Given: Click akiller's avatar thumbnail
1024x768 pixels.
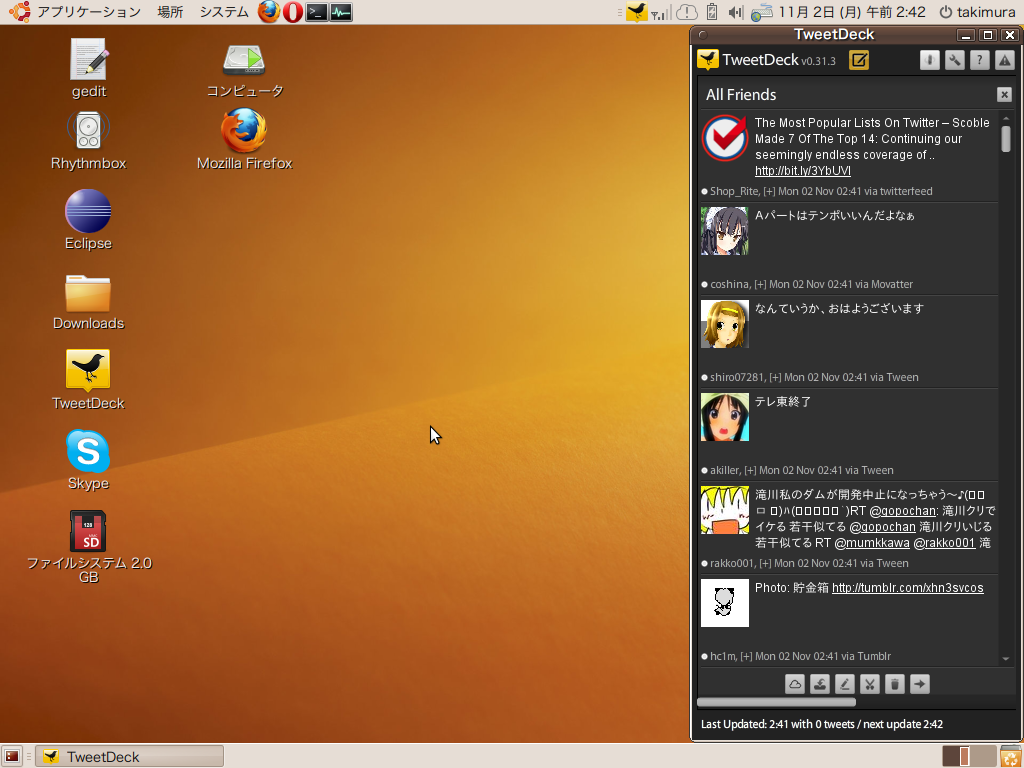Looking at the screenshot, I should [725, 417].
